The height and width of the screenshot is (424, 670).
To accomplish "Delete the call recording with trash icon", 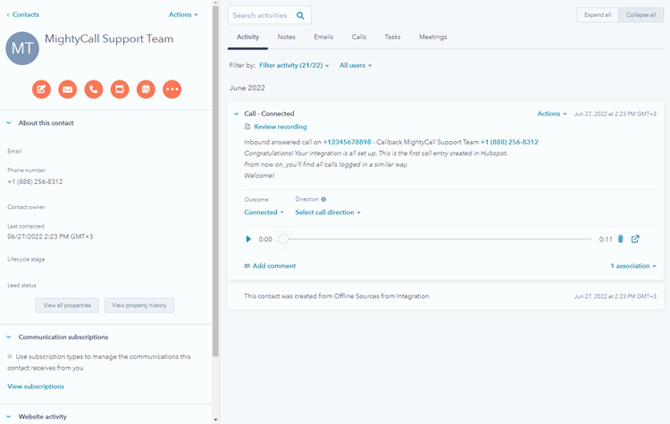I will (x=620, y=239).
